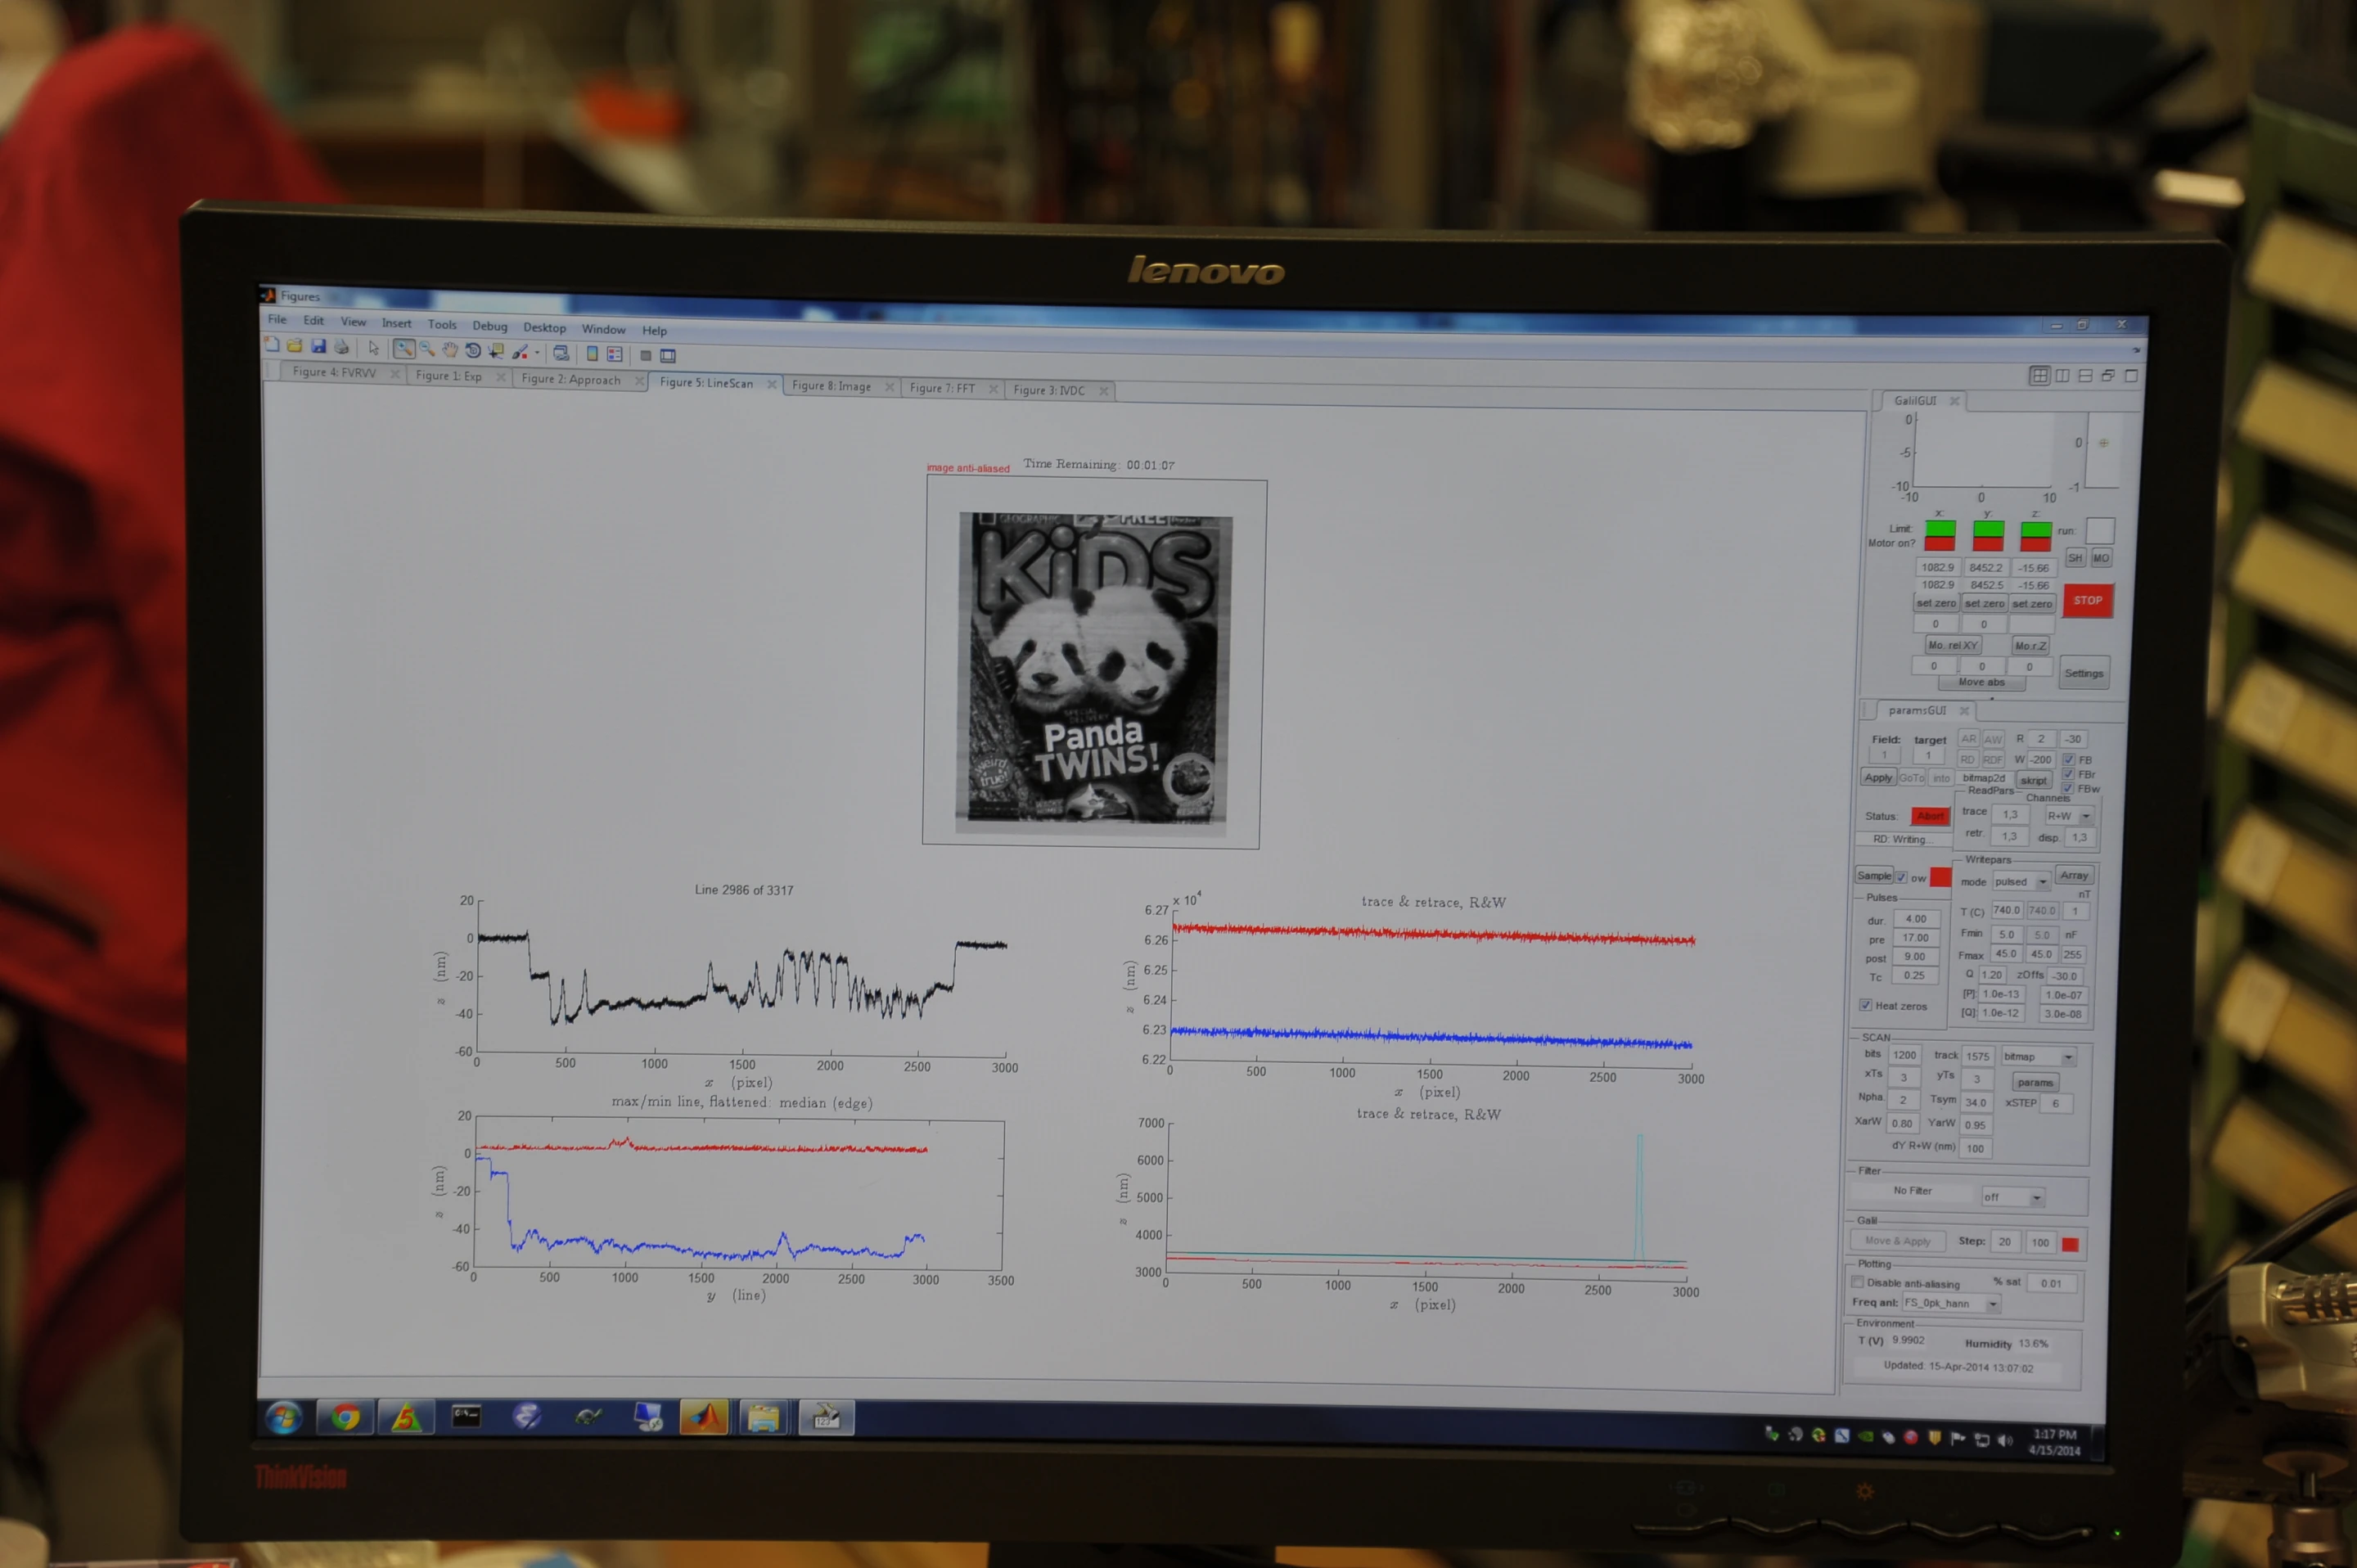Choose the top/bottom split layout icon

2085,376
